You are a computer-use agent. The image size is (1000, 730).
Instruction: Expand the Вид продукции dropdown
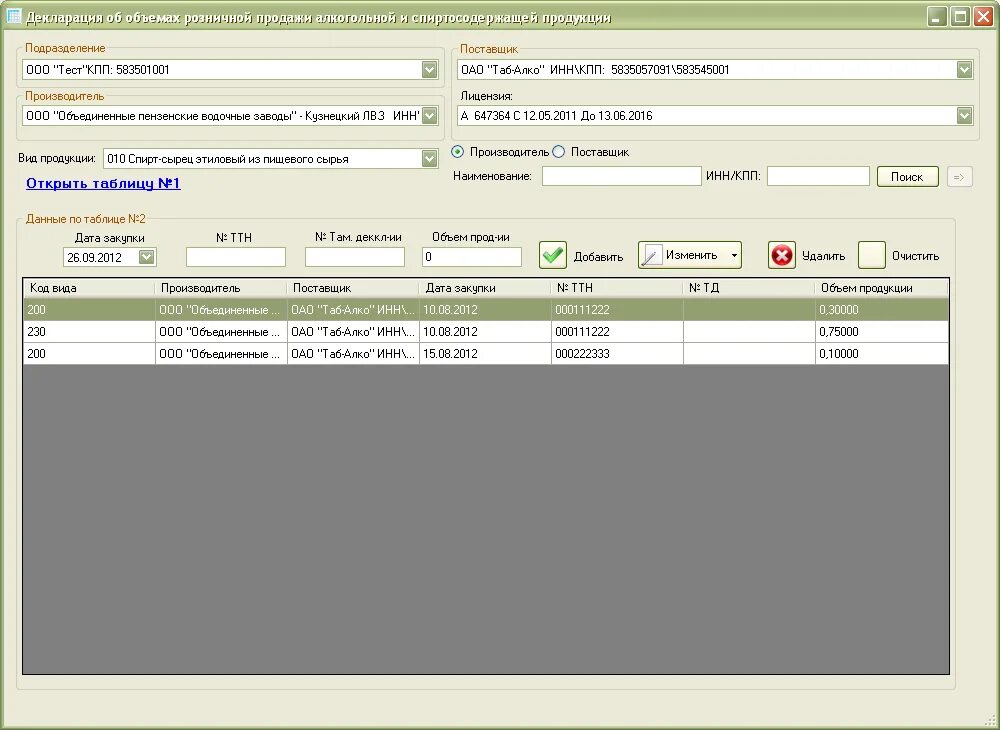[429, 159]
